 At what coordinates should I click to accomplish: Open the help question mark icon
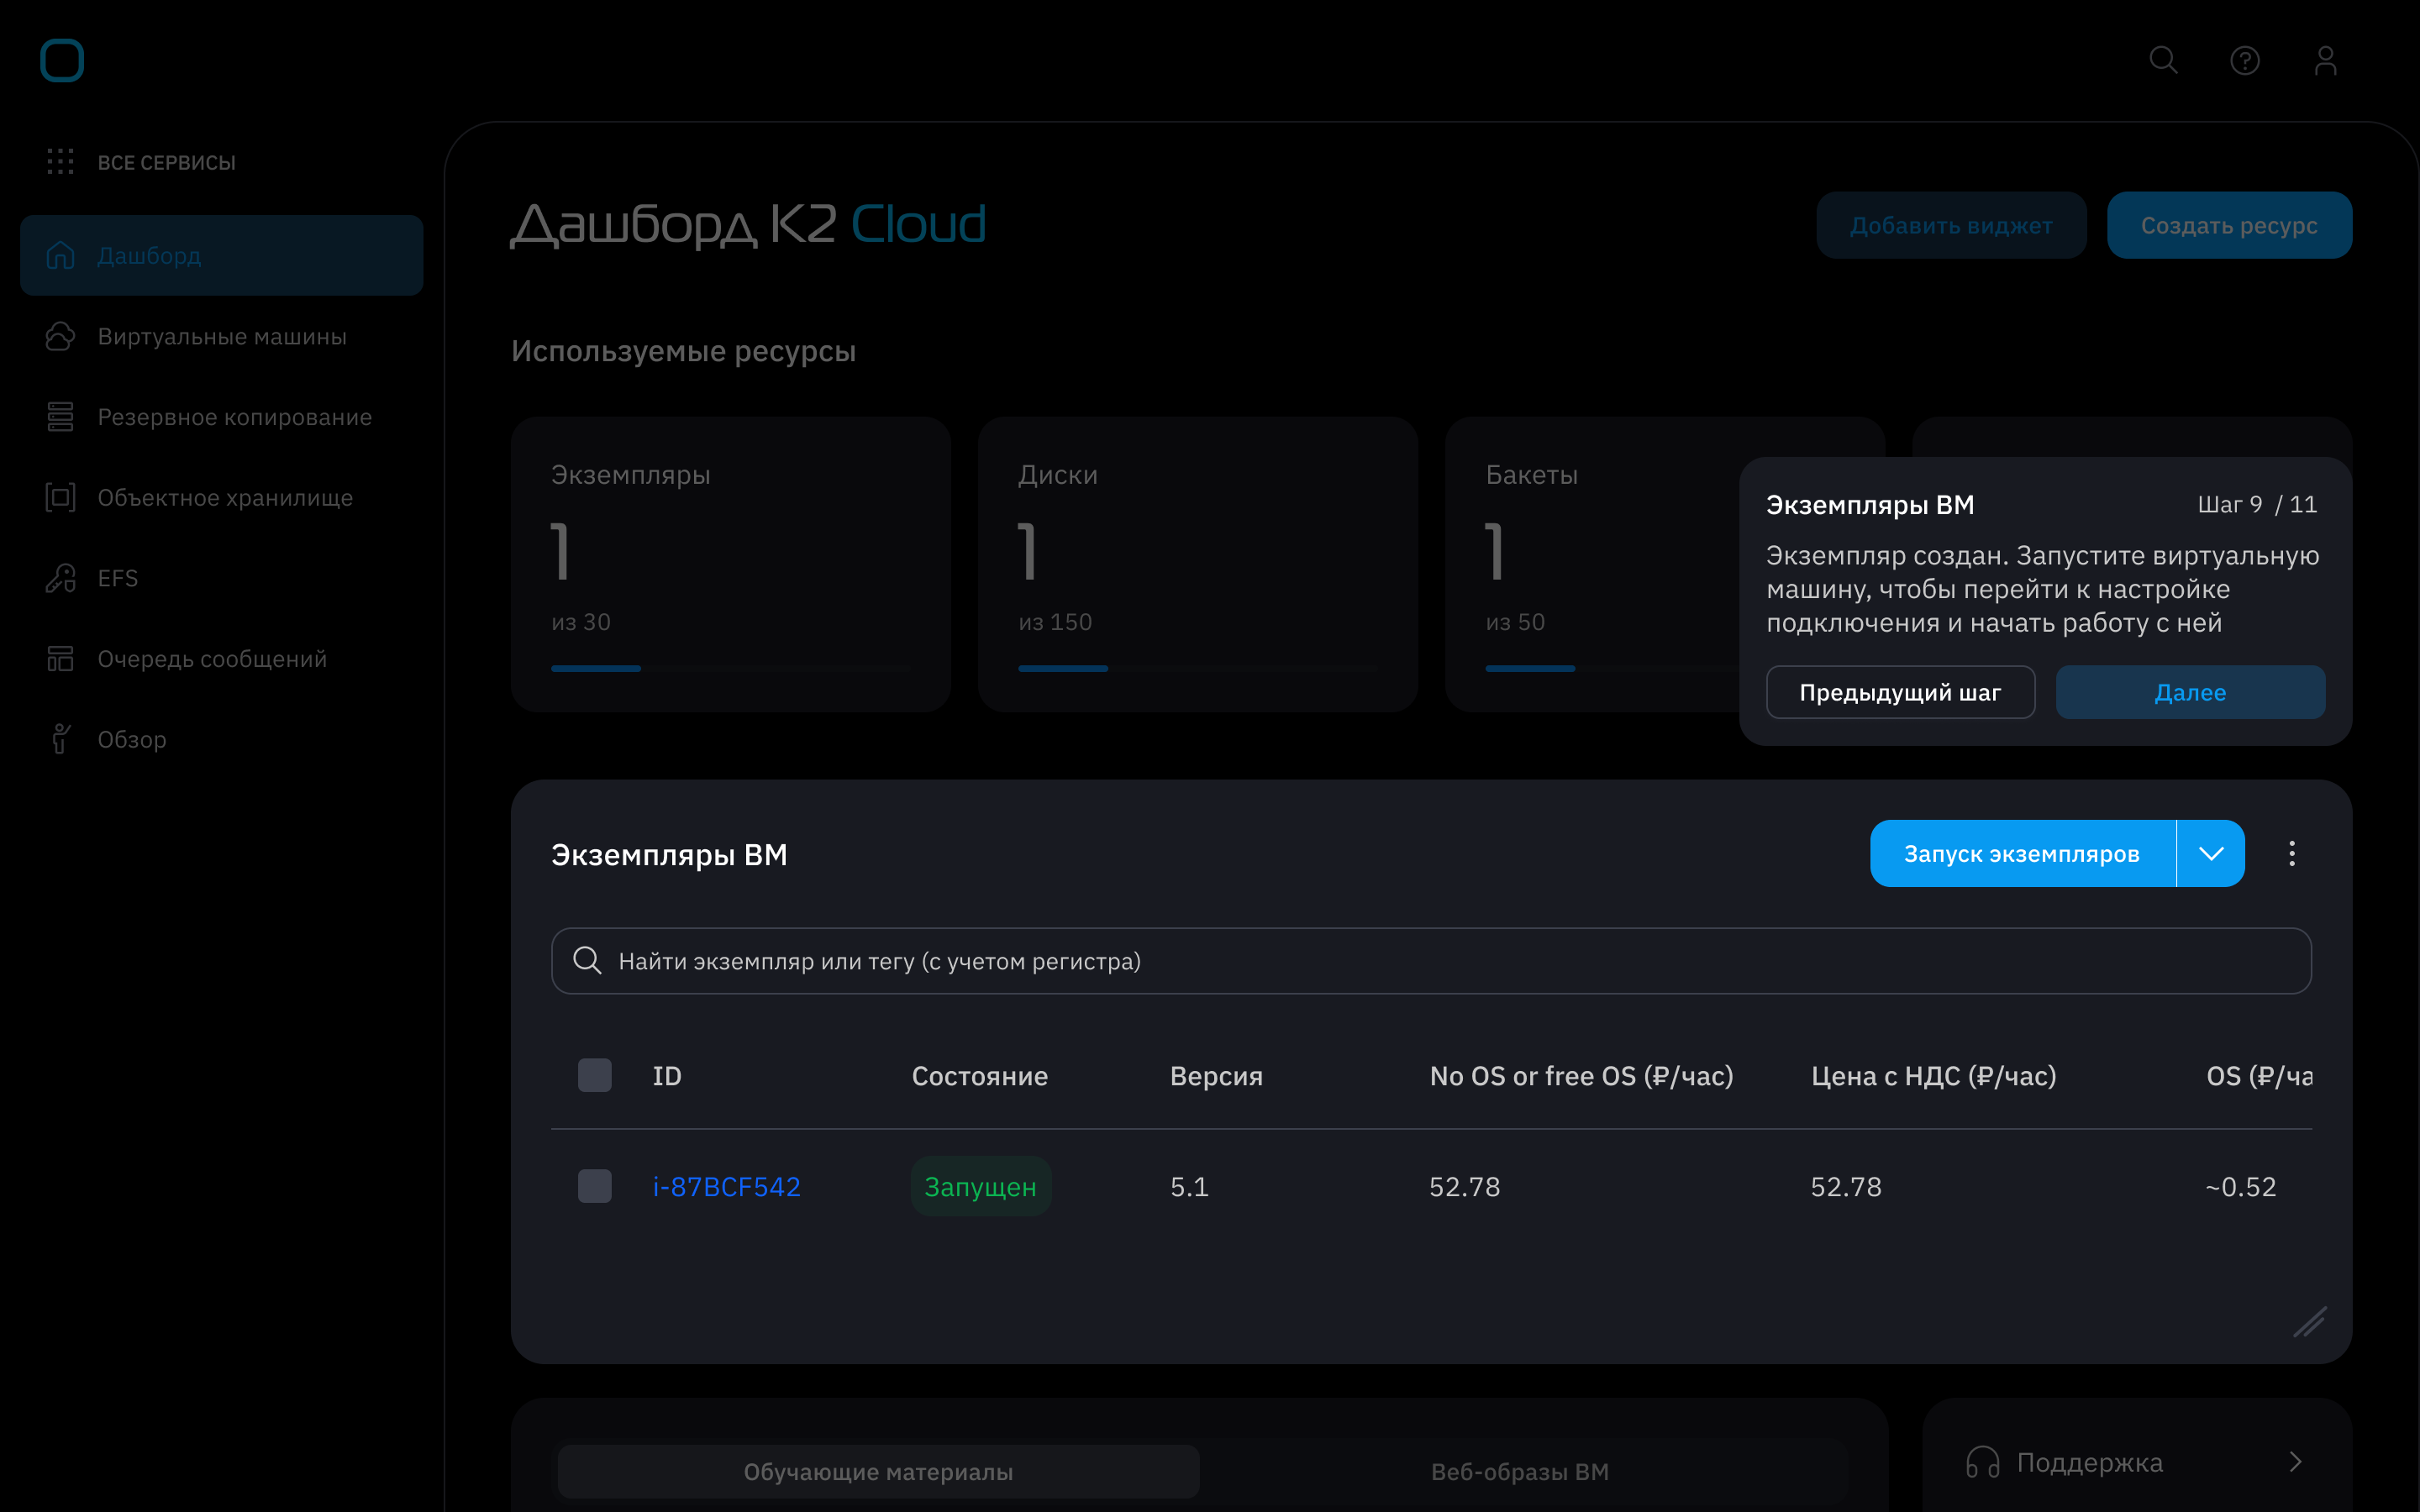[2245, 60]
